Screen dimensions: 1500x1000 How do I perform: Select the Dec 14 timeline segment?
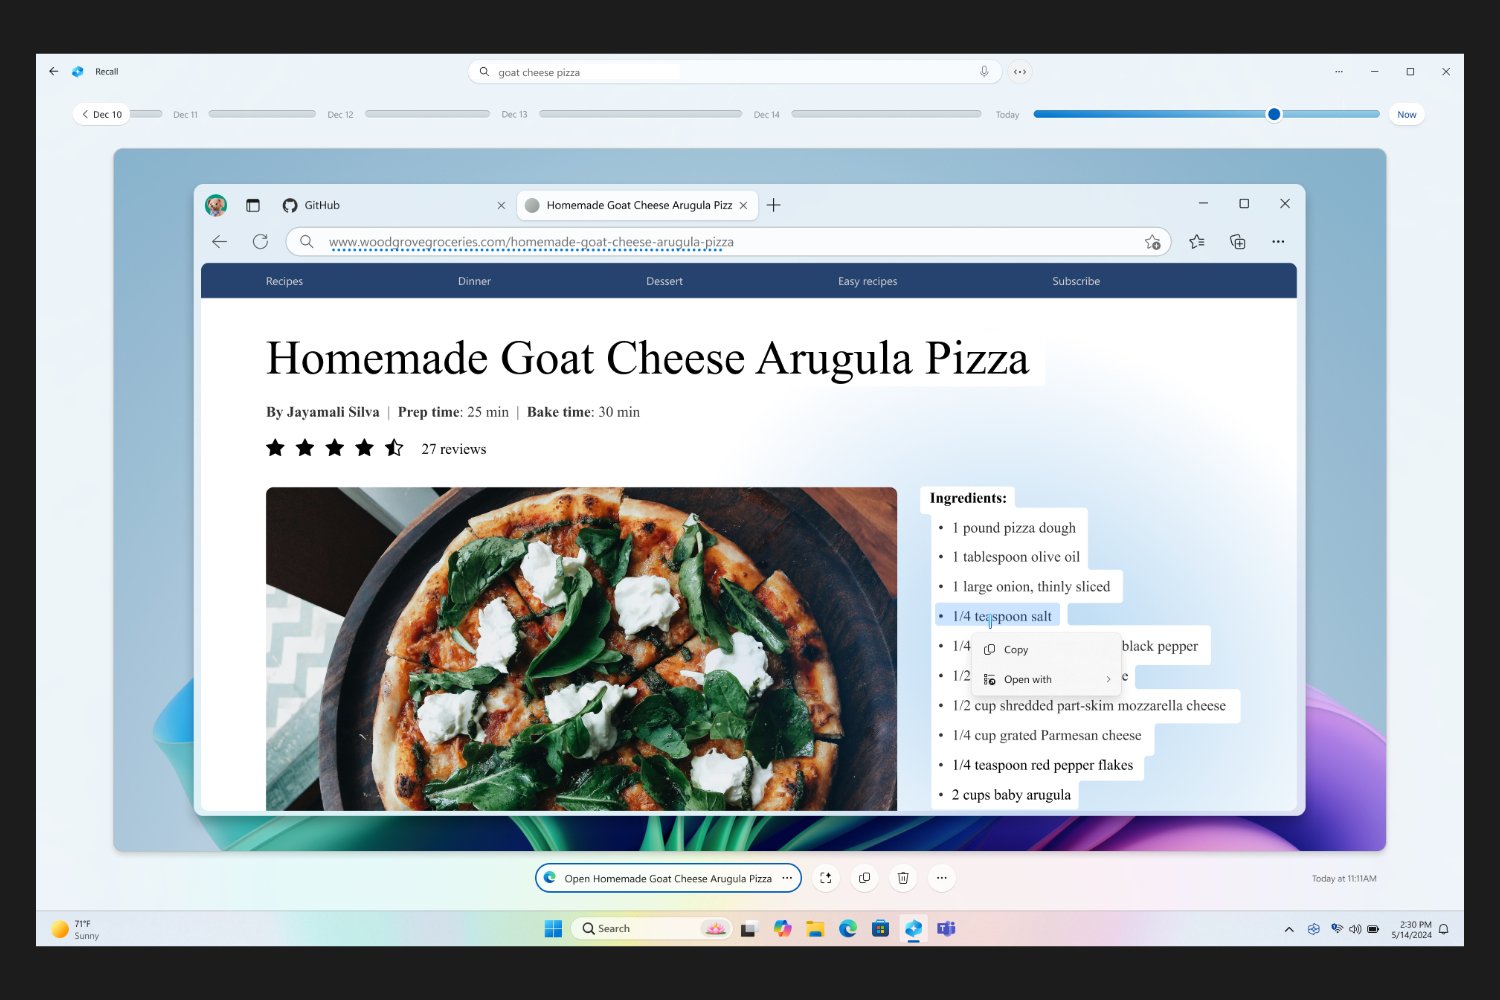pos(886,114)
